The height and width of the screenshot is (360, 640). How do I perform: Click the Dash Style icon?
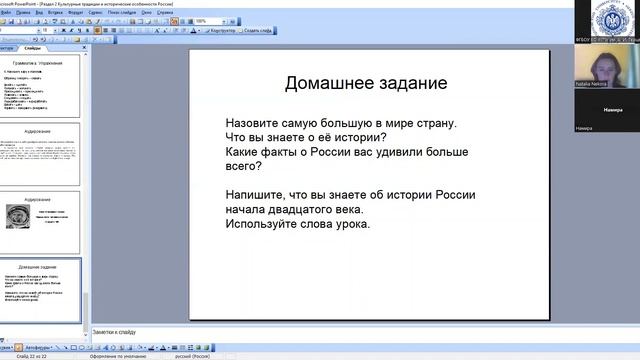(182, 348)
